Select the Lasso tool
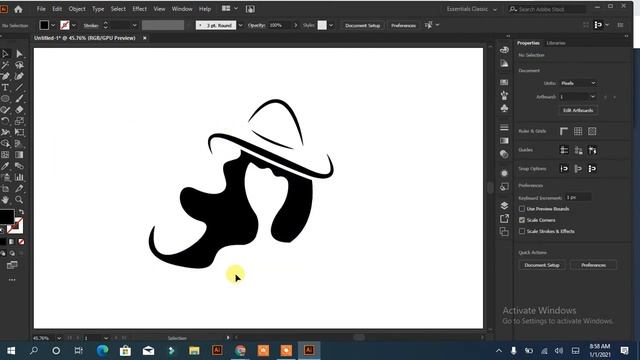This screenshot has height=360, width=640. tap(19, 65)
